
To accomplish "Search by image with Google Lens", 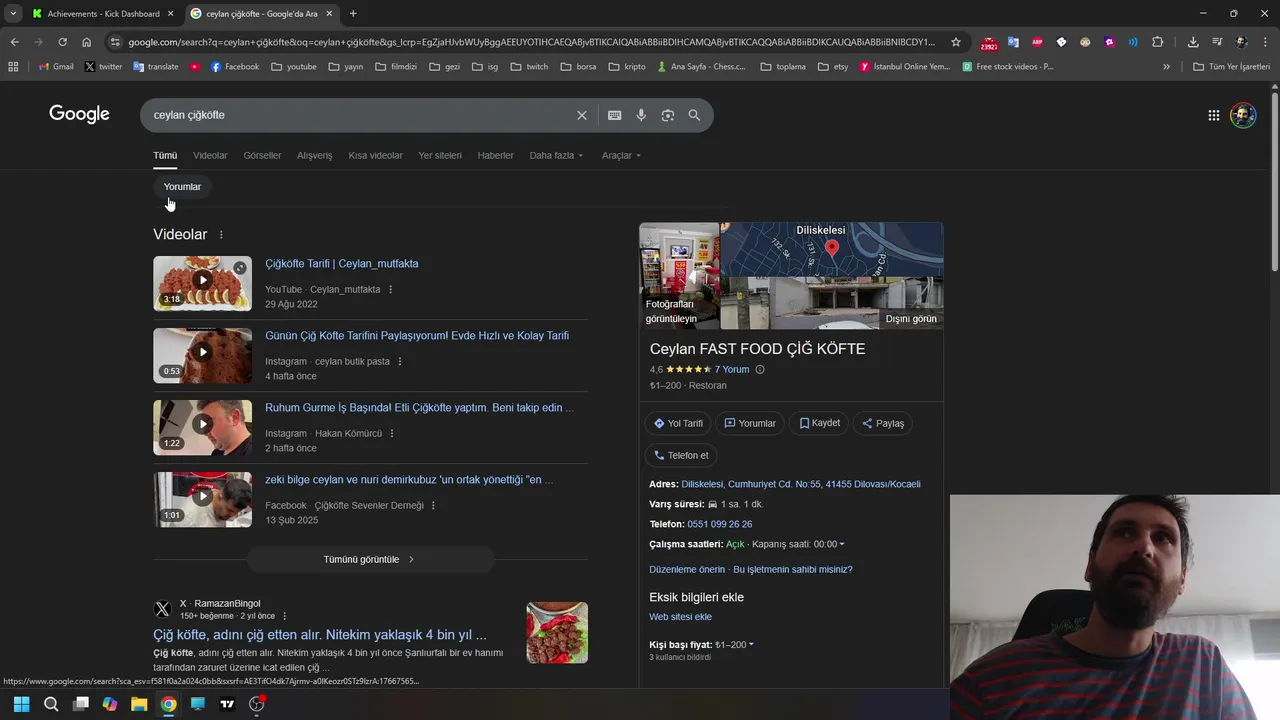I will point(668,115).
